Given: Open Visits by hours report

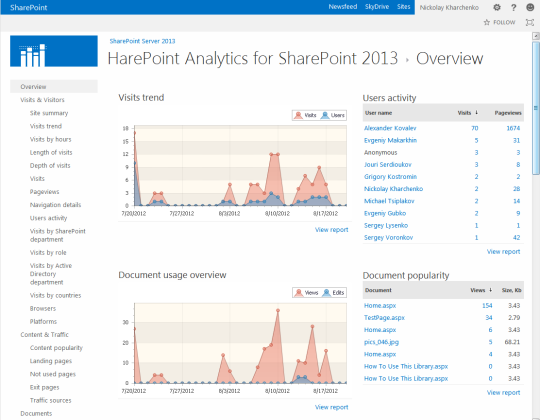Looking at the screenshot, I should click(51, 139).
